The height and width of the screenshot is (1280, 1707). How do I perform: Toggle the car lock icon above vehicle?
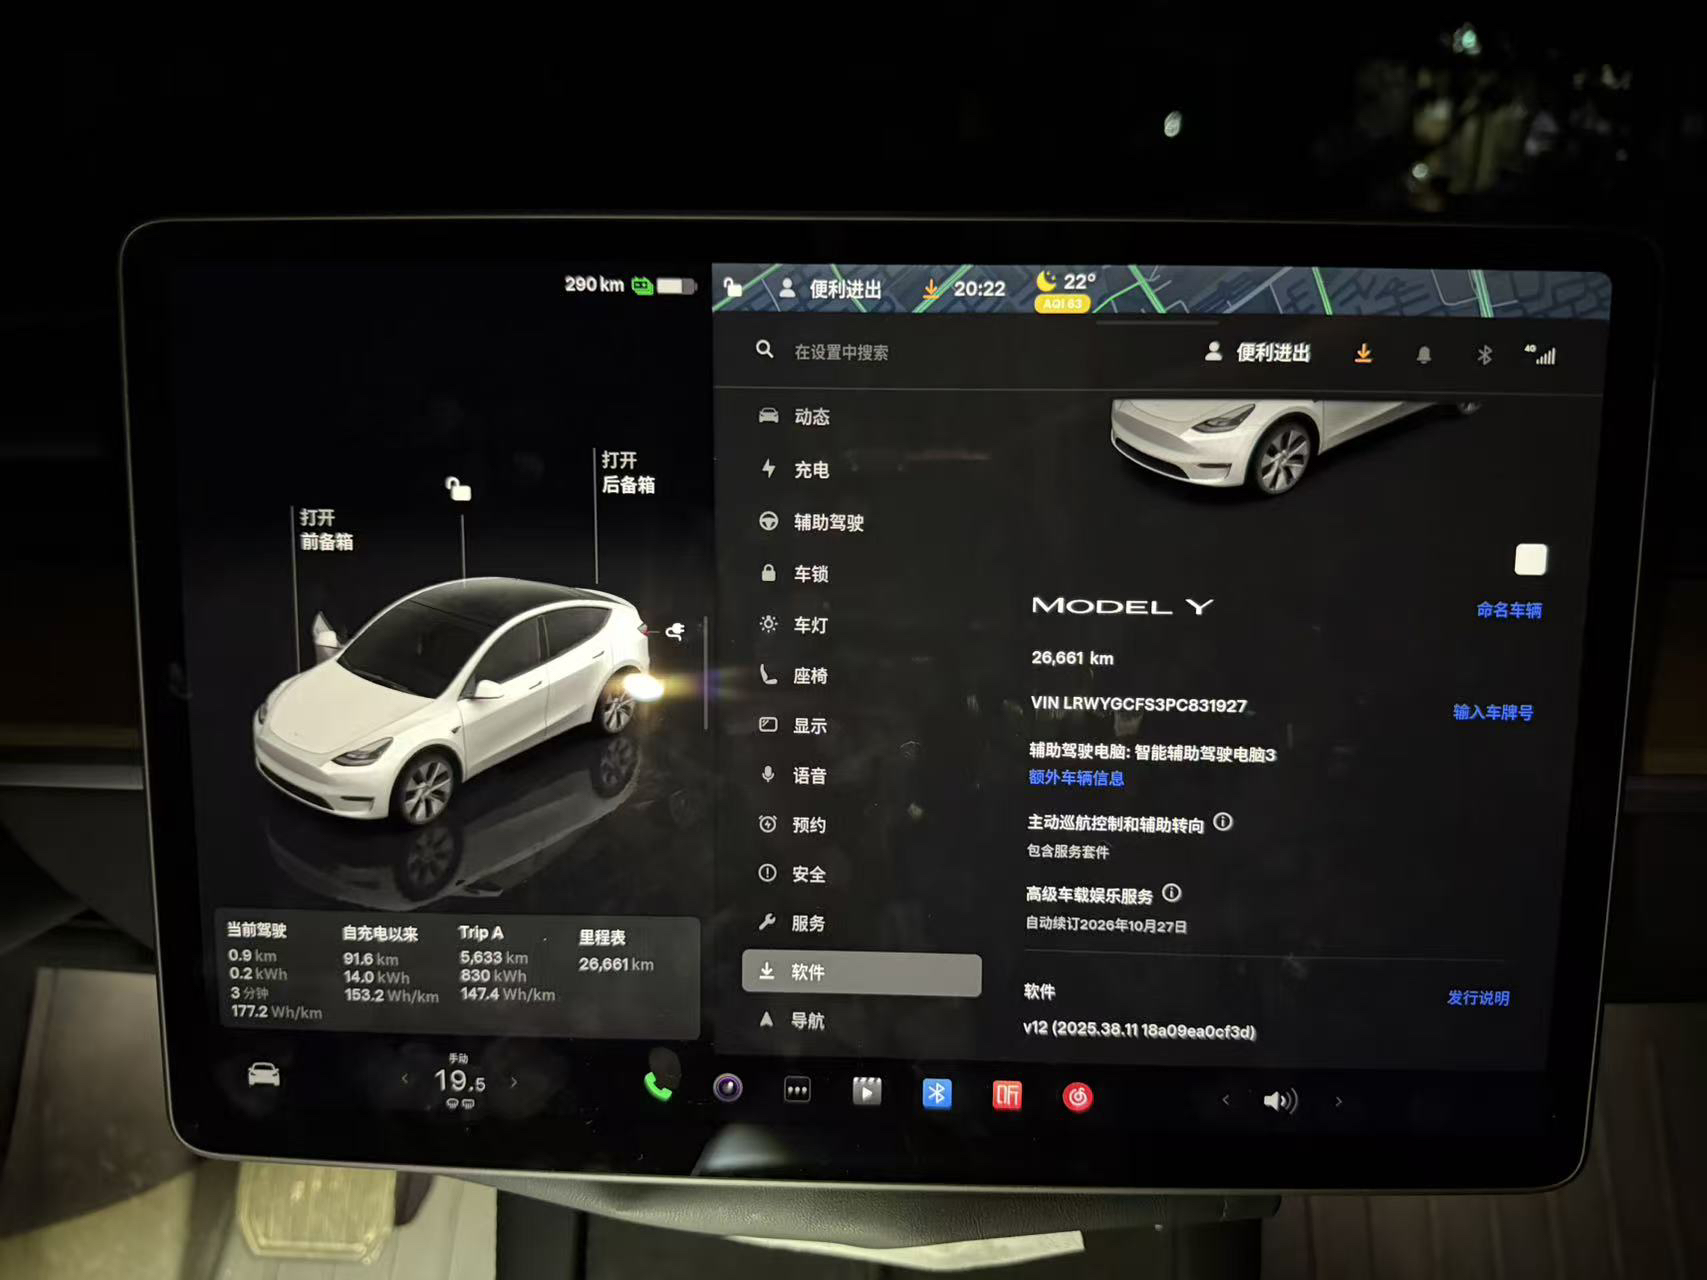coord(458,488)
